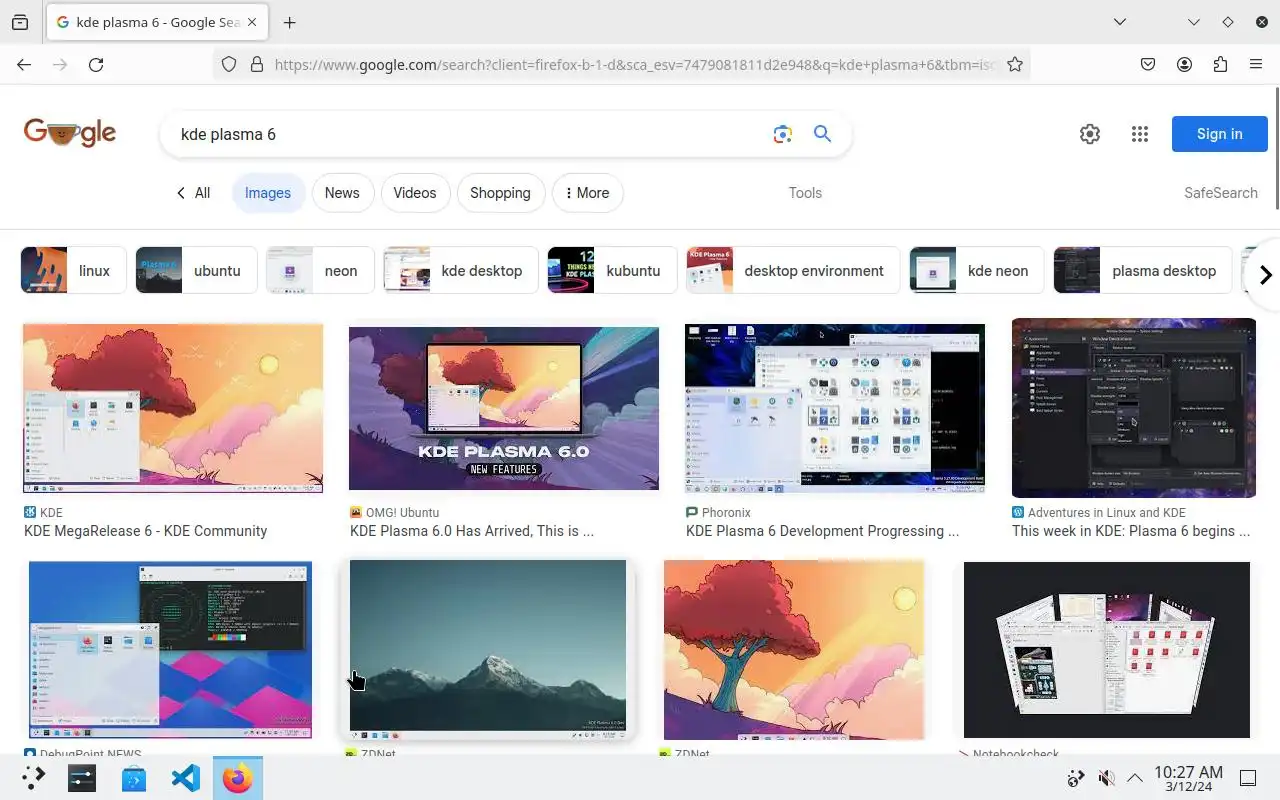Open the KDE PLASMA 6.0 New Features thumbnail
This screenshot has height=800, width=1280.
504,408
